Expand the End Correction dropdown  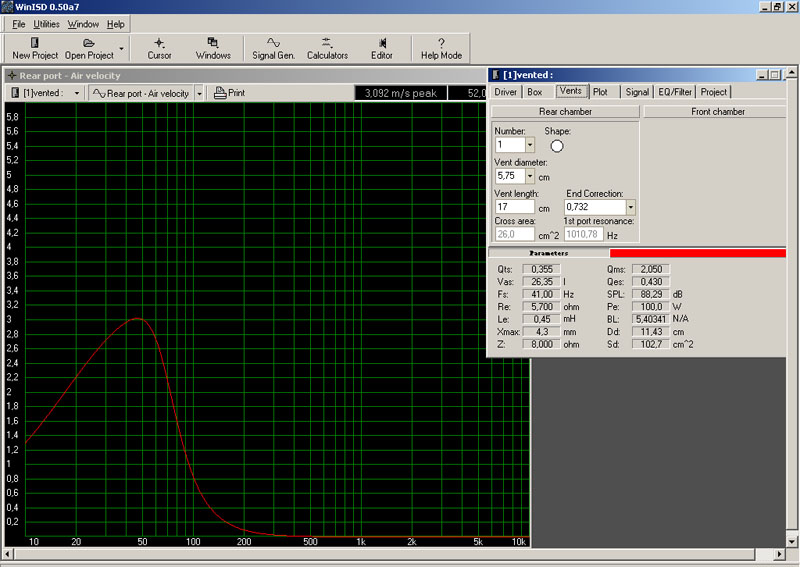coord(630,207)
